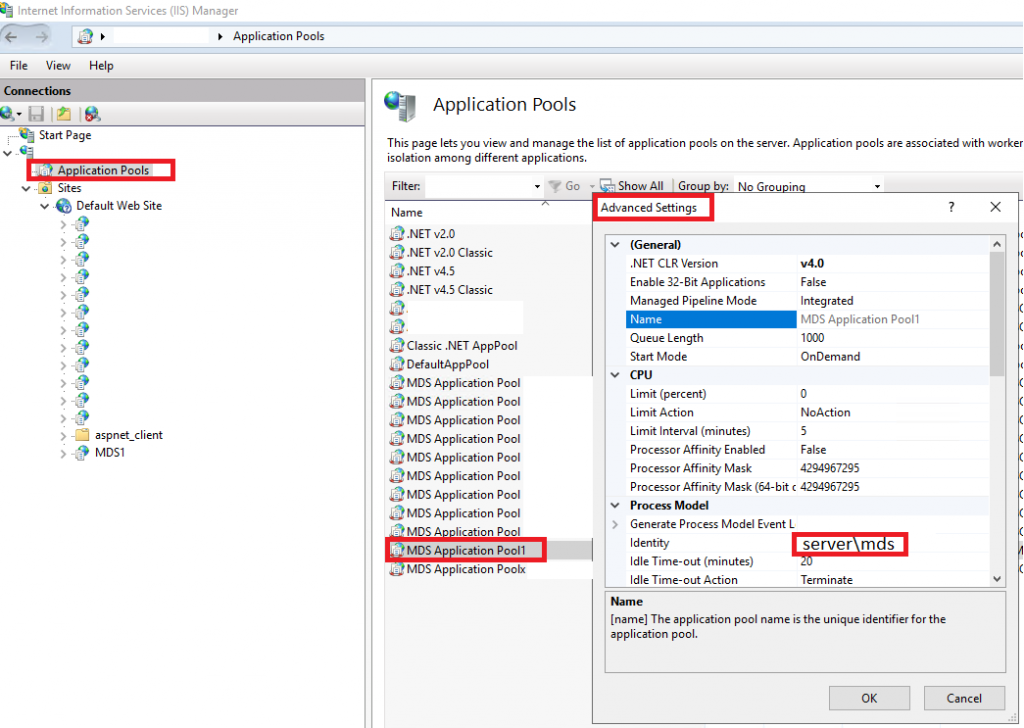Collapse the CPU section
This screenshot has height=728, width=1024.
pos(615,375)
